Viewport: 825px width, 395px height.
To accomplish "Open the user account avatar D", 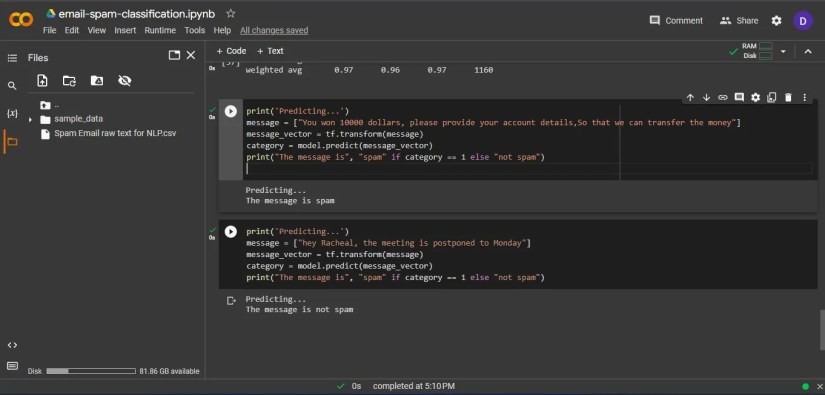I will [x=803, y=21].
